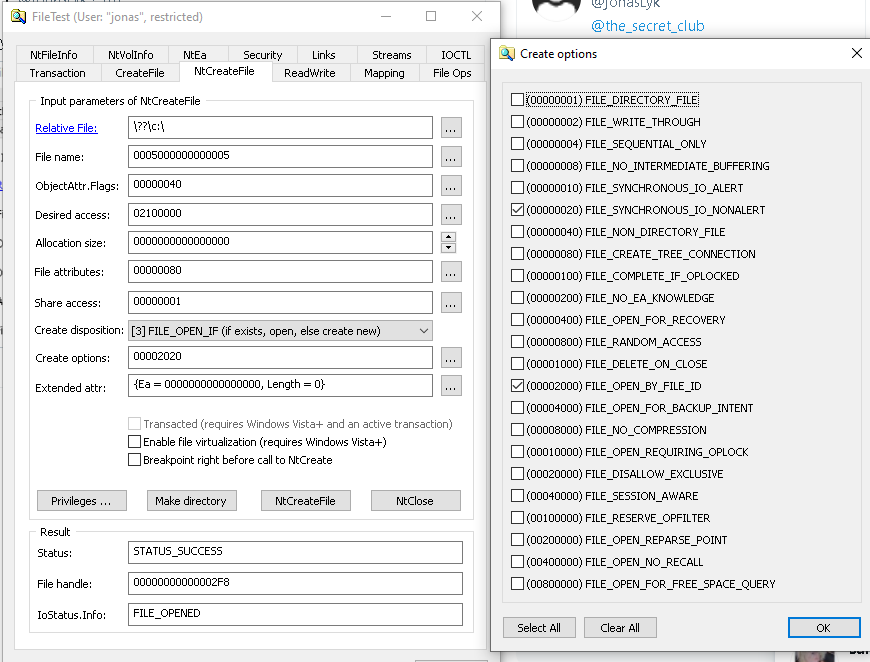The image size is (870, 662).
Task: Run NtCreateFile with its button
Action: 305,501
